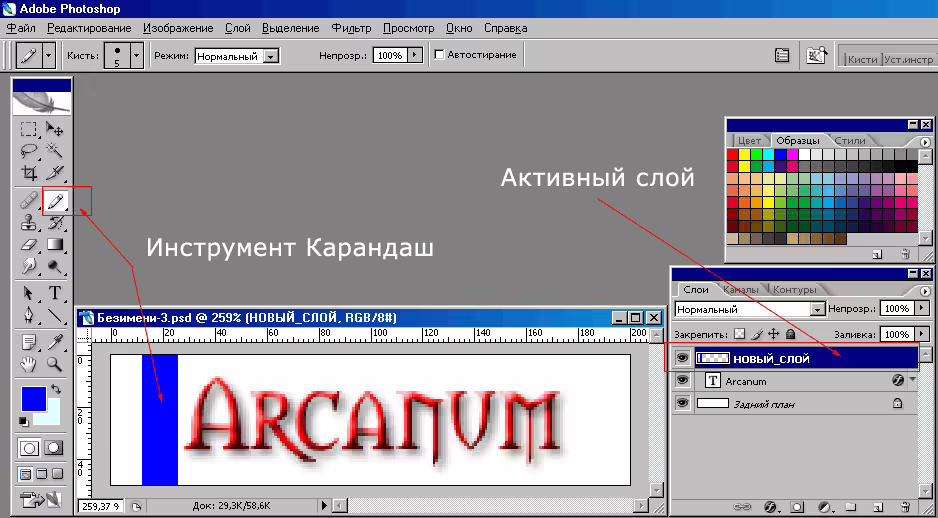Open options bar Непрозр. opacity slider arrow
The width and height of the screenshot is (938, 518).
point(416,55)
